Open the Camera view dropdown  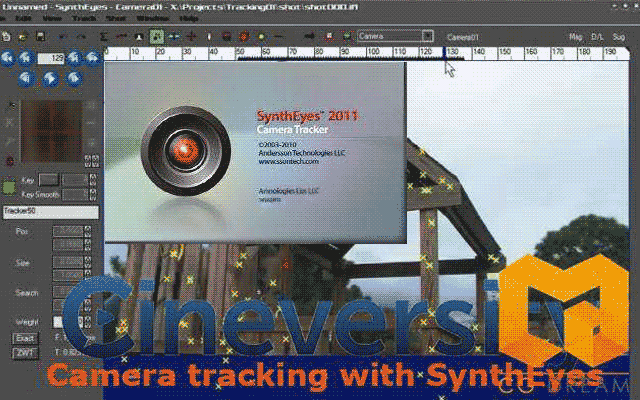[x=395, y=36]
